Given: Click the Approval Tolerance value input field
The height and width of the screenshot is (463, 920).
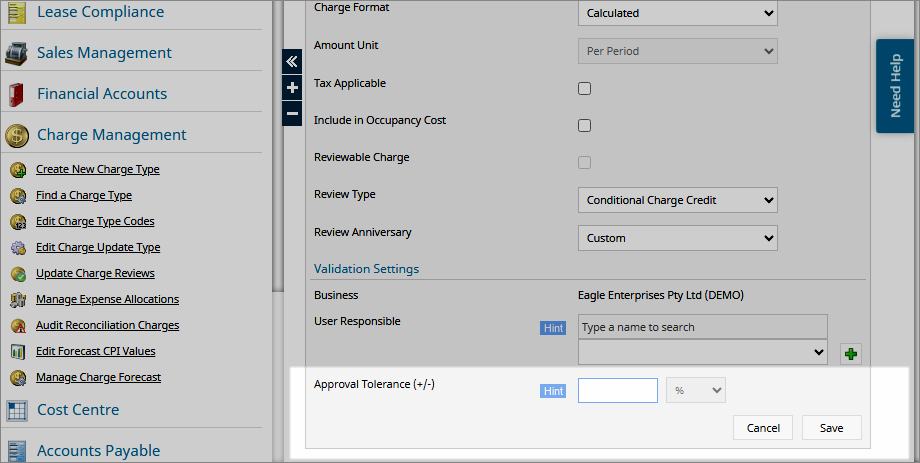Looking at the screenshot, I should coord(618,390).
